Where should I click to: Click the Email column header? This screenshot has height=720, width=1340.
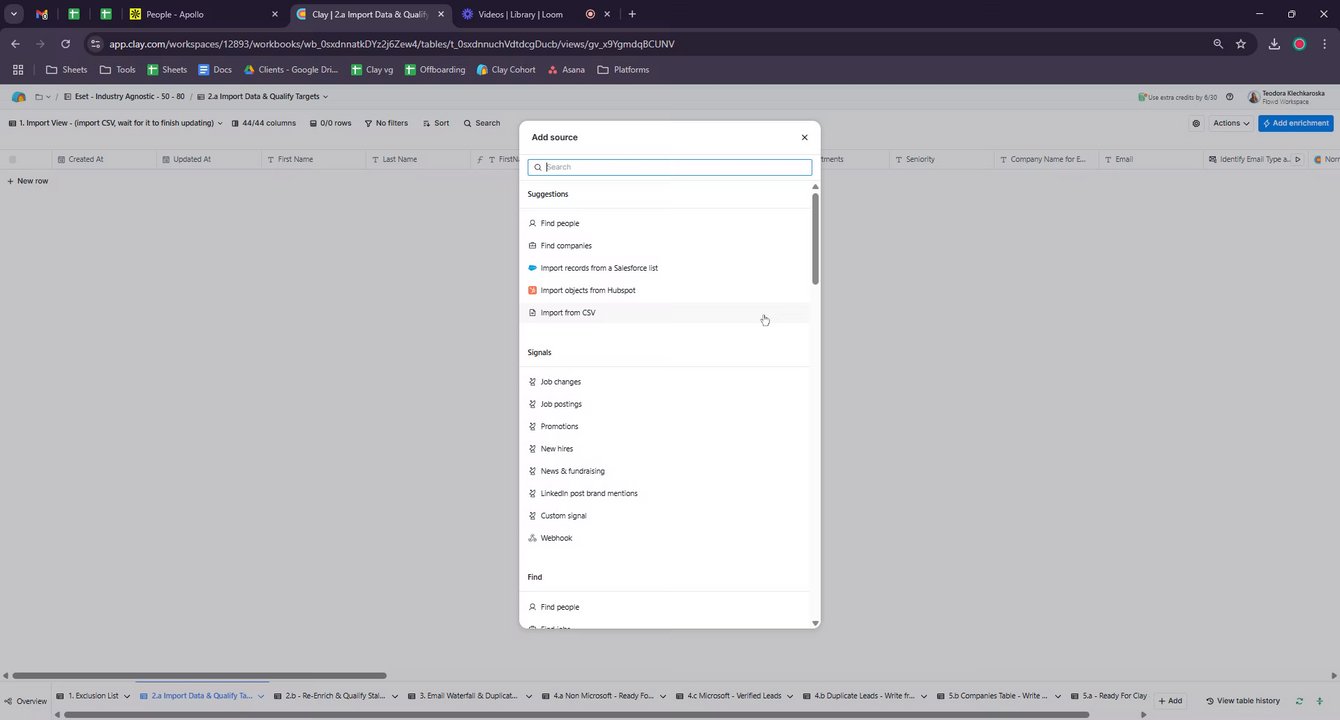point(1151,159)
